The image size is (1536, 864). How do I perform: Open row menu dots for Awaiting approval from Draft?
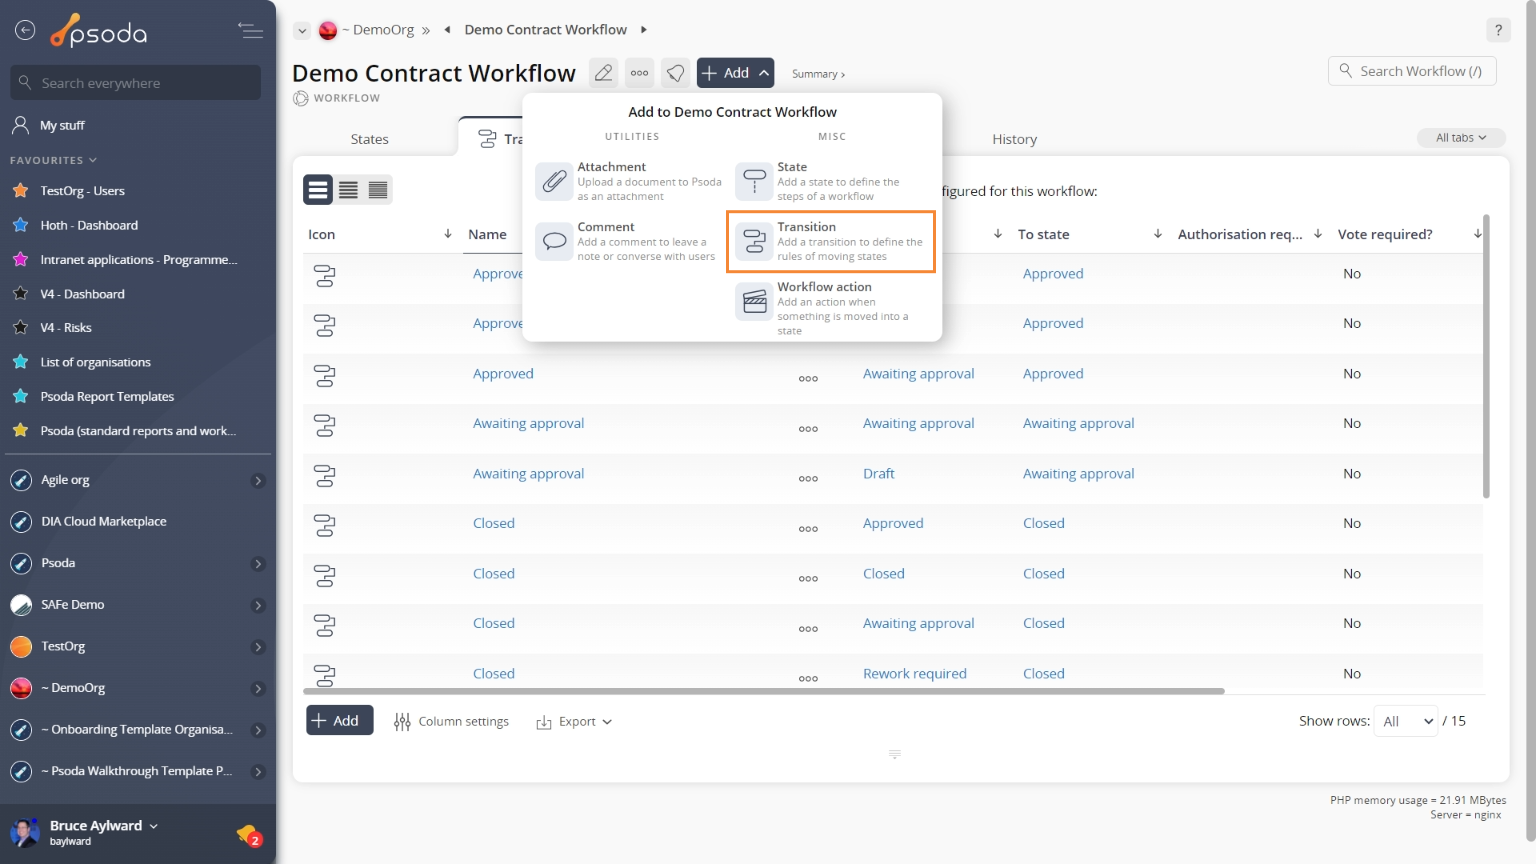coord(808,479)
